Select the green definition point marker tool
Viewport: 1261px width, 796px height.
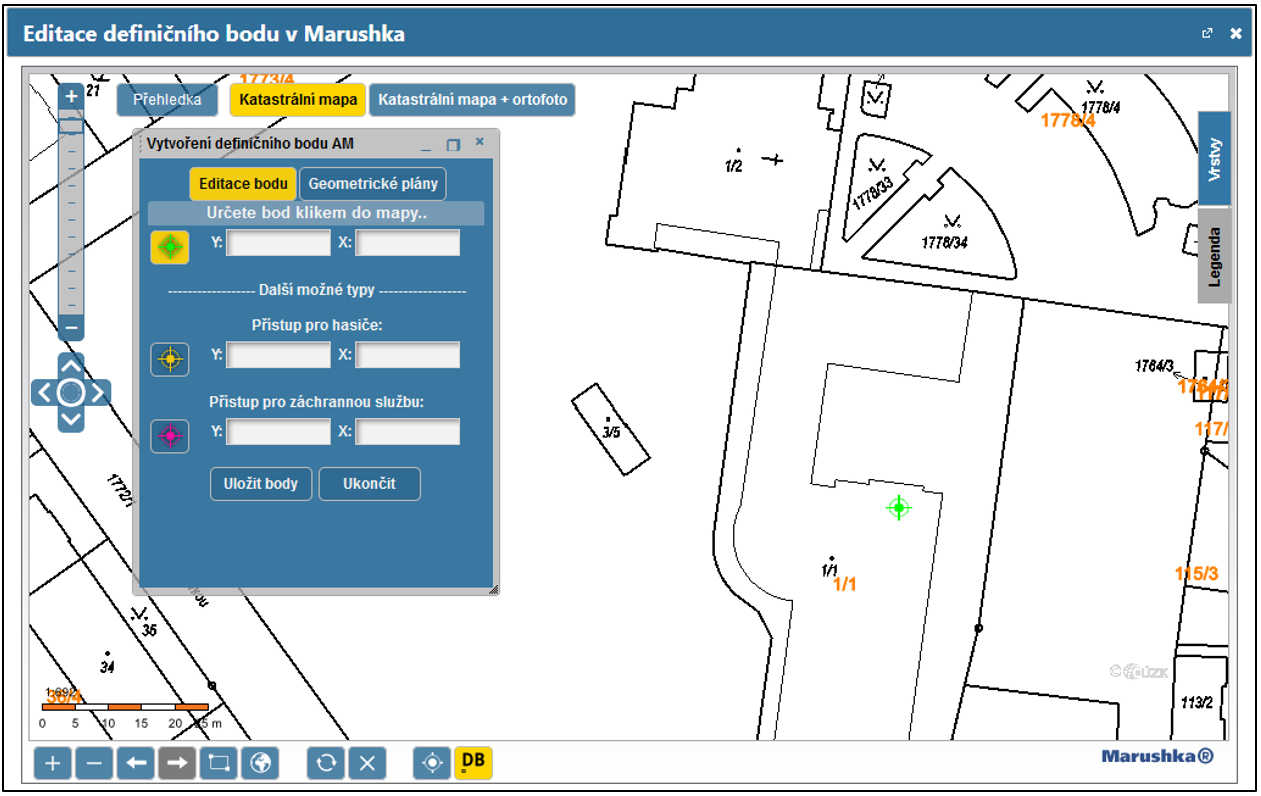point(170,246)
